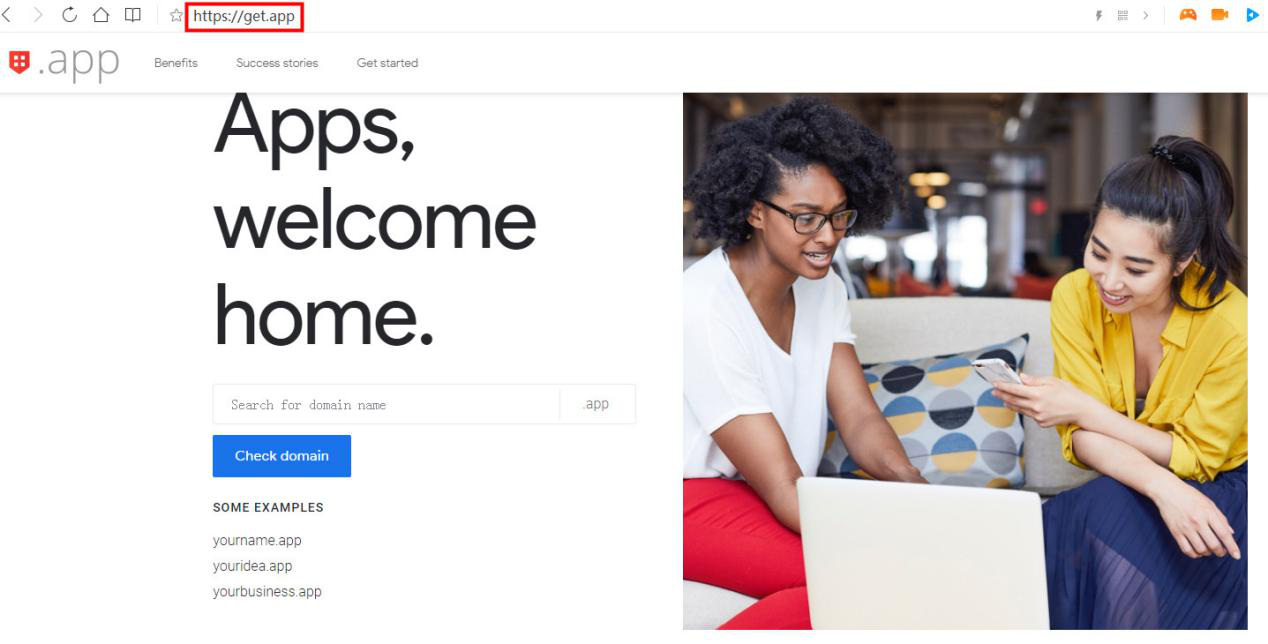The height and width of the screenshot is (644, 1268).
Task: Reload the page with the refresh icon
Action: click(x=69, y=15)
